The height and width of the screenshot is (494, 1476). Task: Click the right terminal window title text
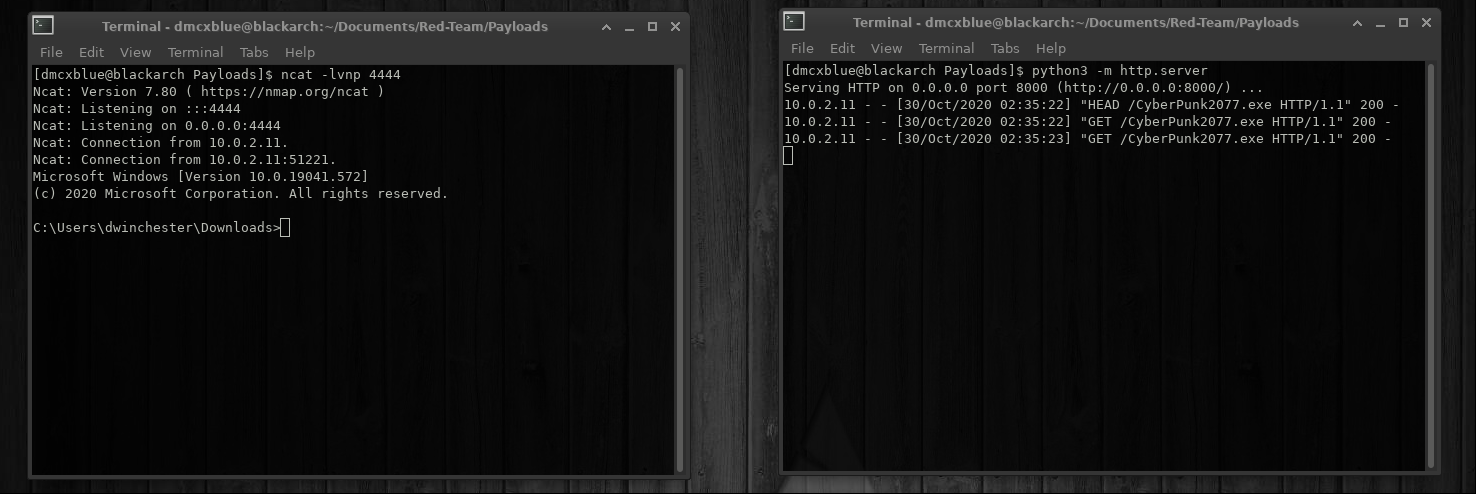(1076, 22)
